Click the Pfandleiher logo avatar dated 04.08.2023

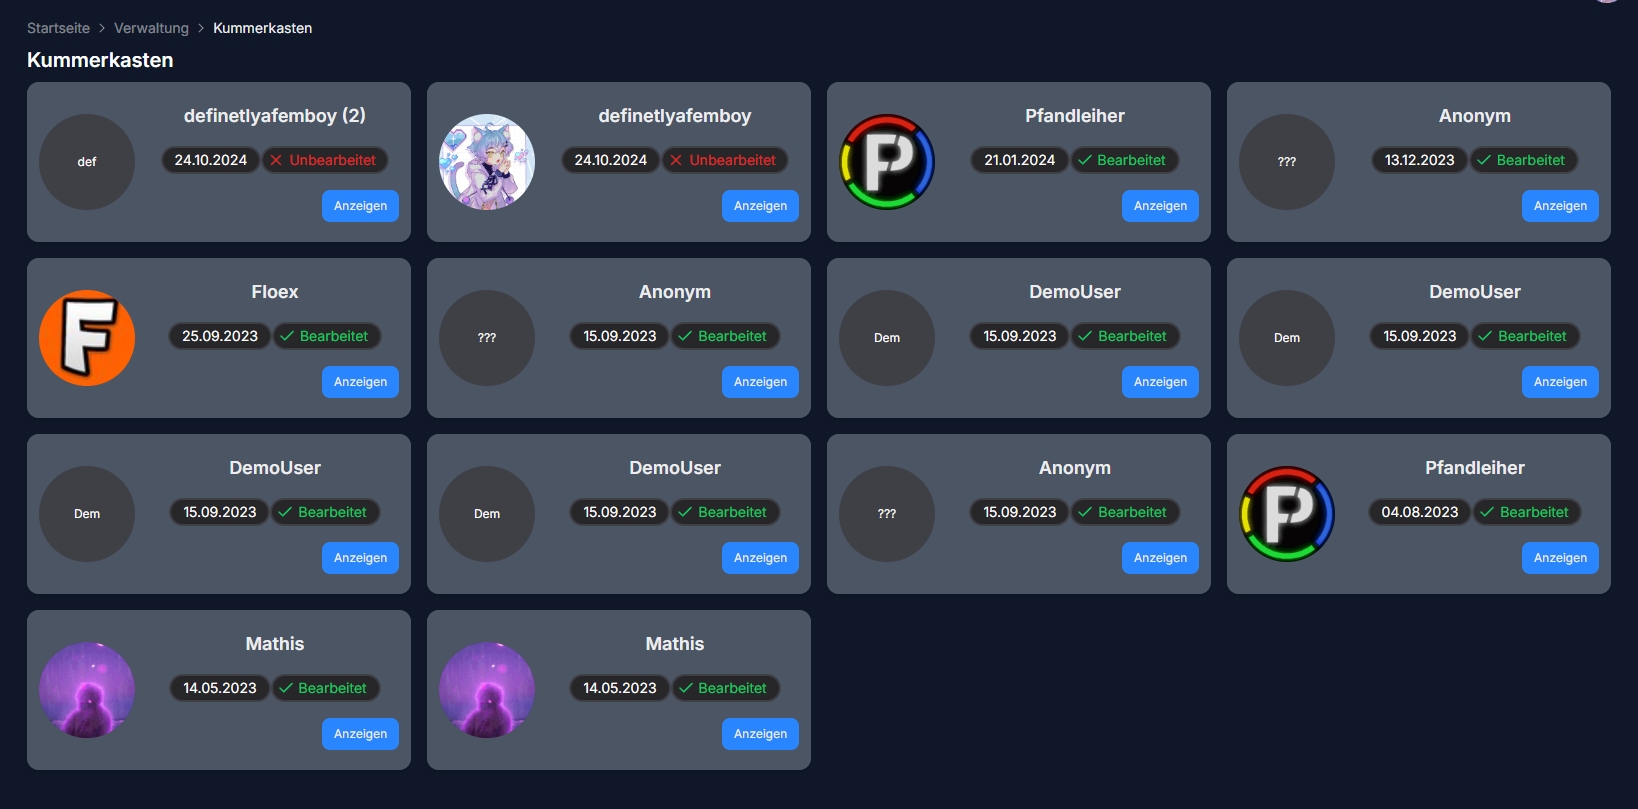pos(1287,514)
